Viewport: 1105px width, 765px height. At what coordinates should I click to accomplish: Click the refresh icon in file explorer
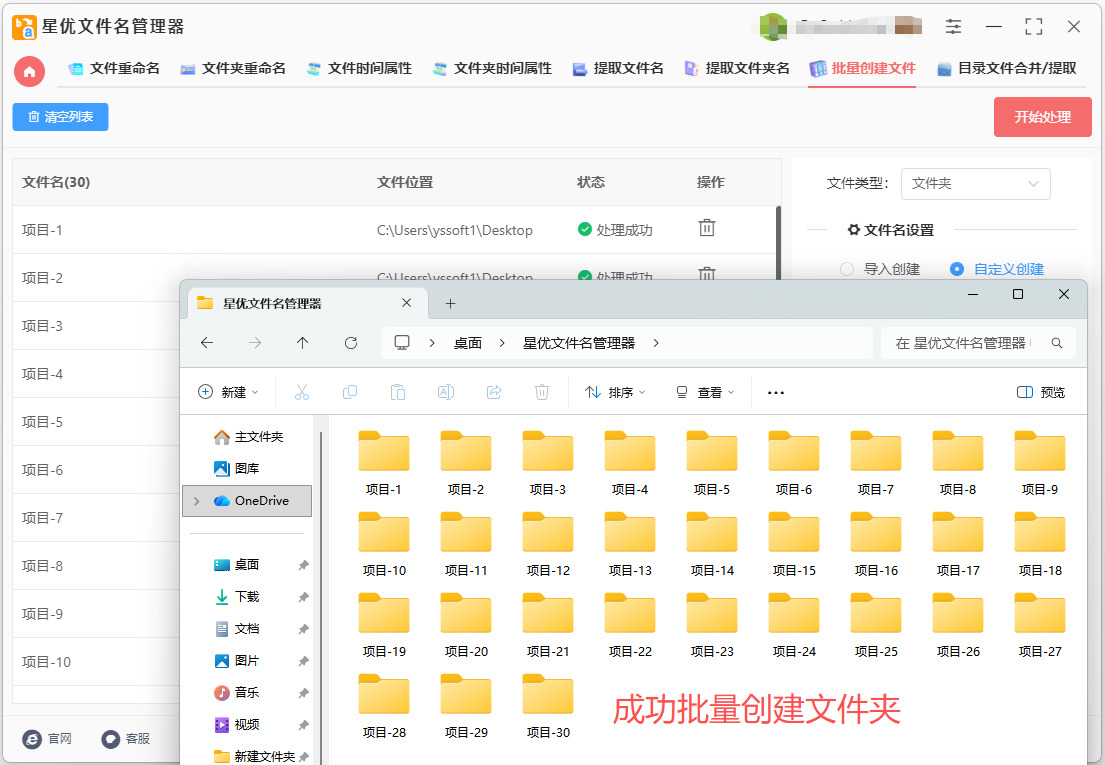pos(351,343)
